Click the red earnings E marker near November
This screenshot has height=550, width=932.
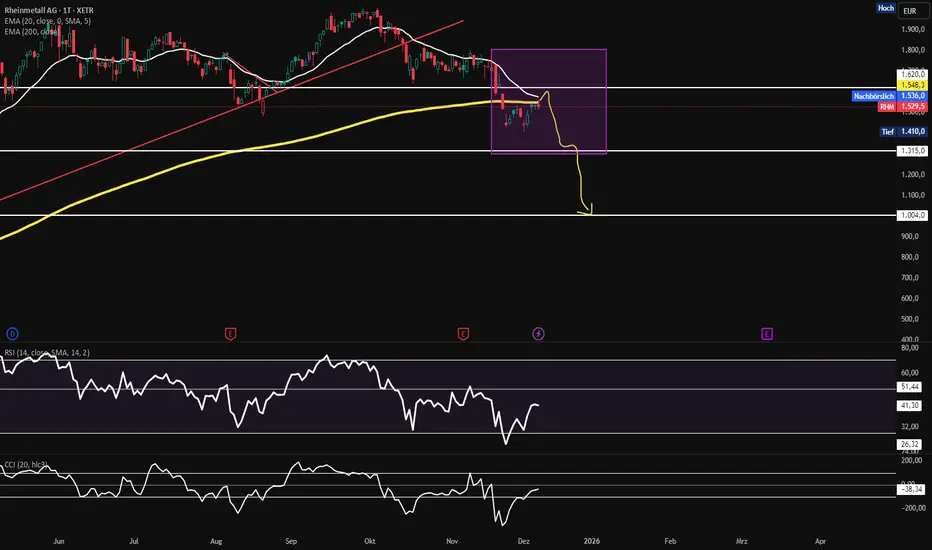463,334
